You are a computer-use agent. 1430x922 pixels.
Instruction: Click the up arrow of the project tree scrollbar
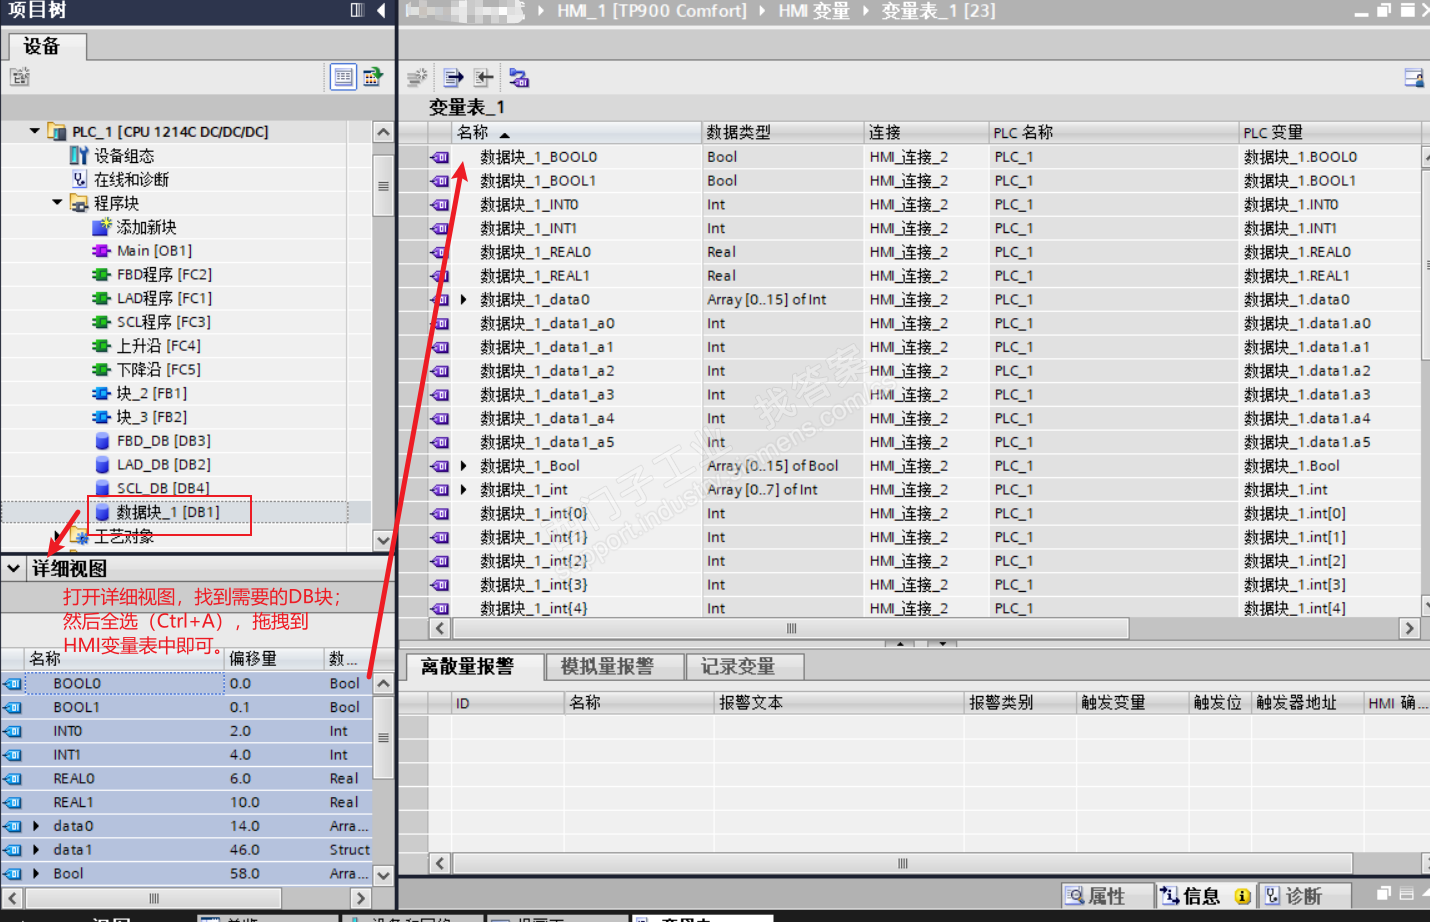pos(383,132)
